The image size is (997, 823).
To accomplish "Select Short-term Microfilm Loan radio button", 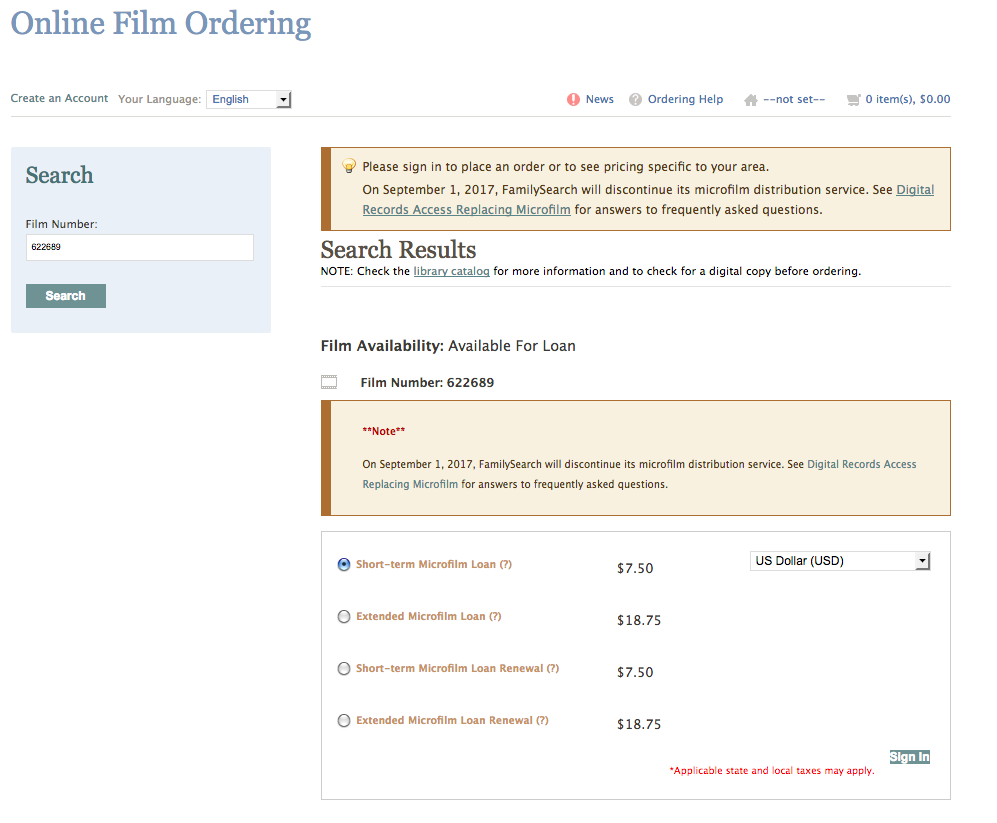I will (x=344, y=564).
